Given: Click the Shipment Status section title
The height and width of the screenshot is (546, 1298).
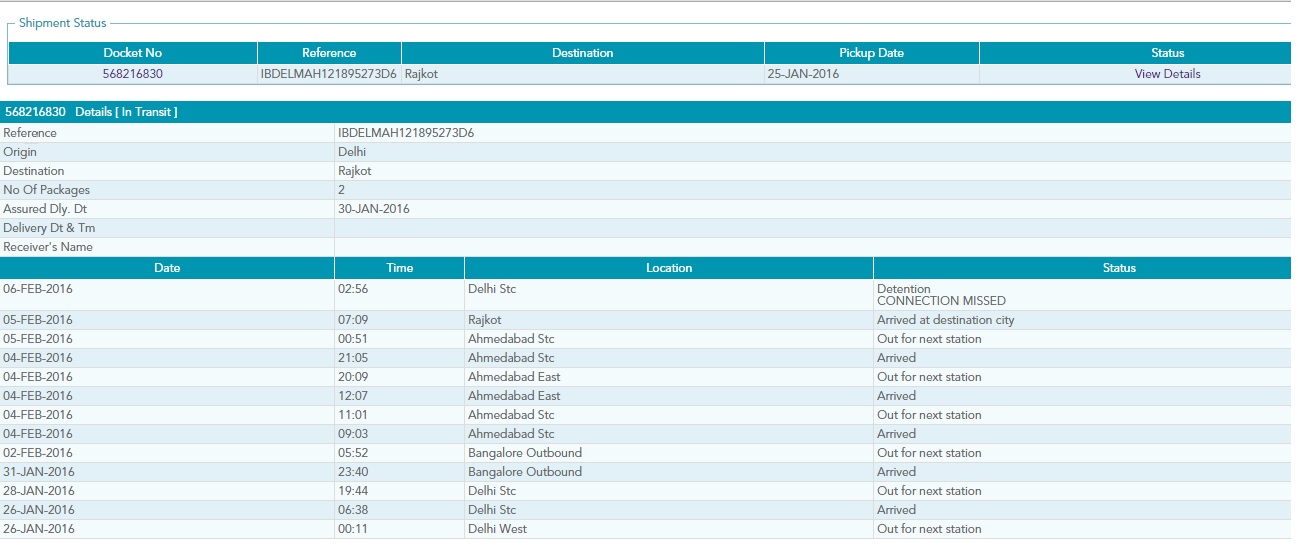Looking at the screenshot, I should (x=63, y=23).
